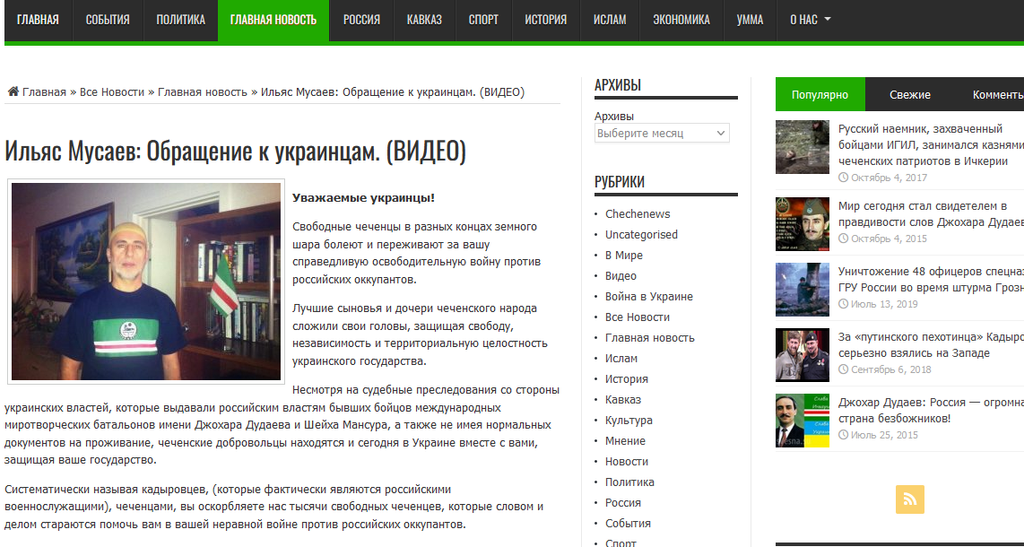Click thumbnail for Мир сегодня article
1024x547 pixels.
(802, 224)
